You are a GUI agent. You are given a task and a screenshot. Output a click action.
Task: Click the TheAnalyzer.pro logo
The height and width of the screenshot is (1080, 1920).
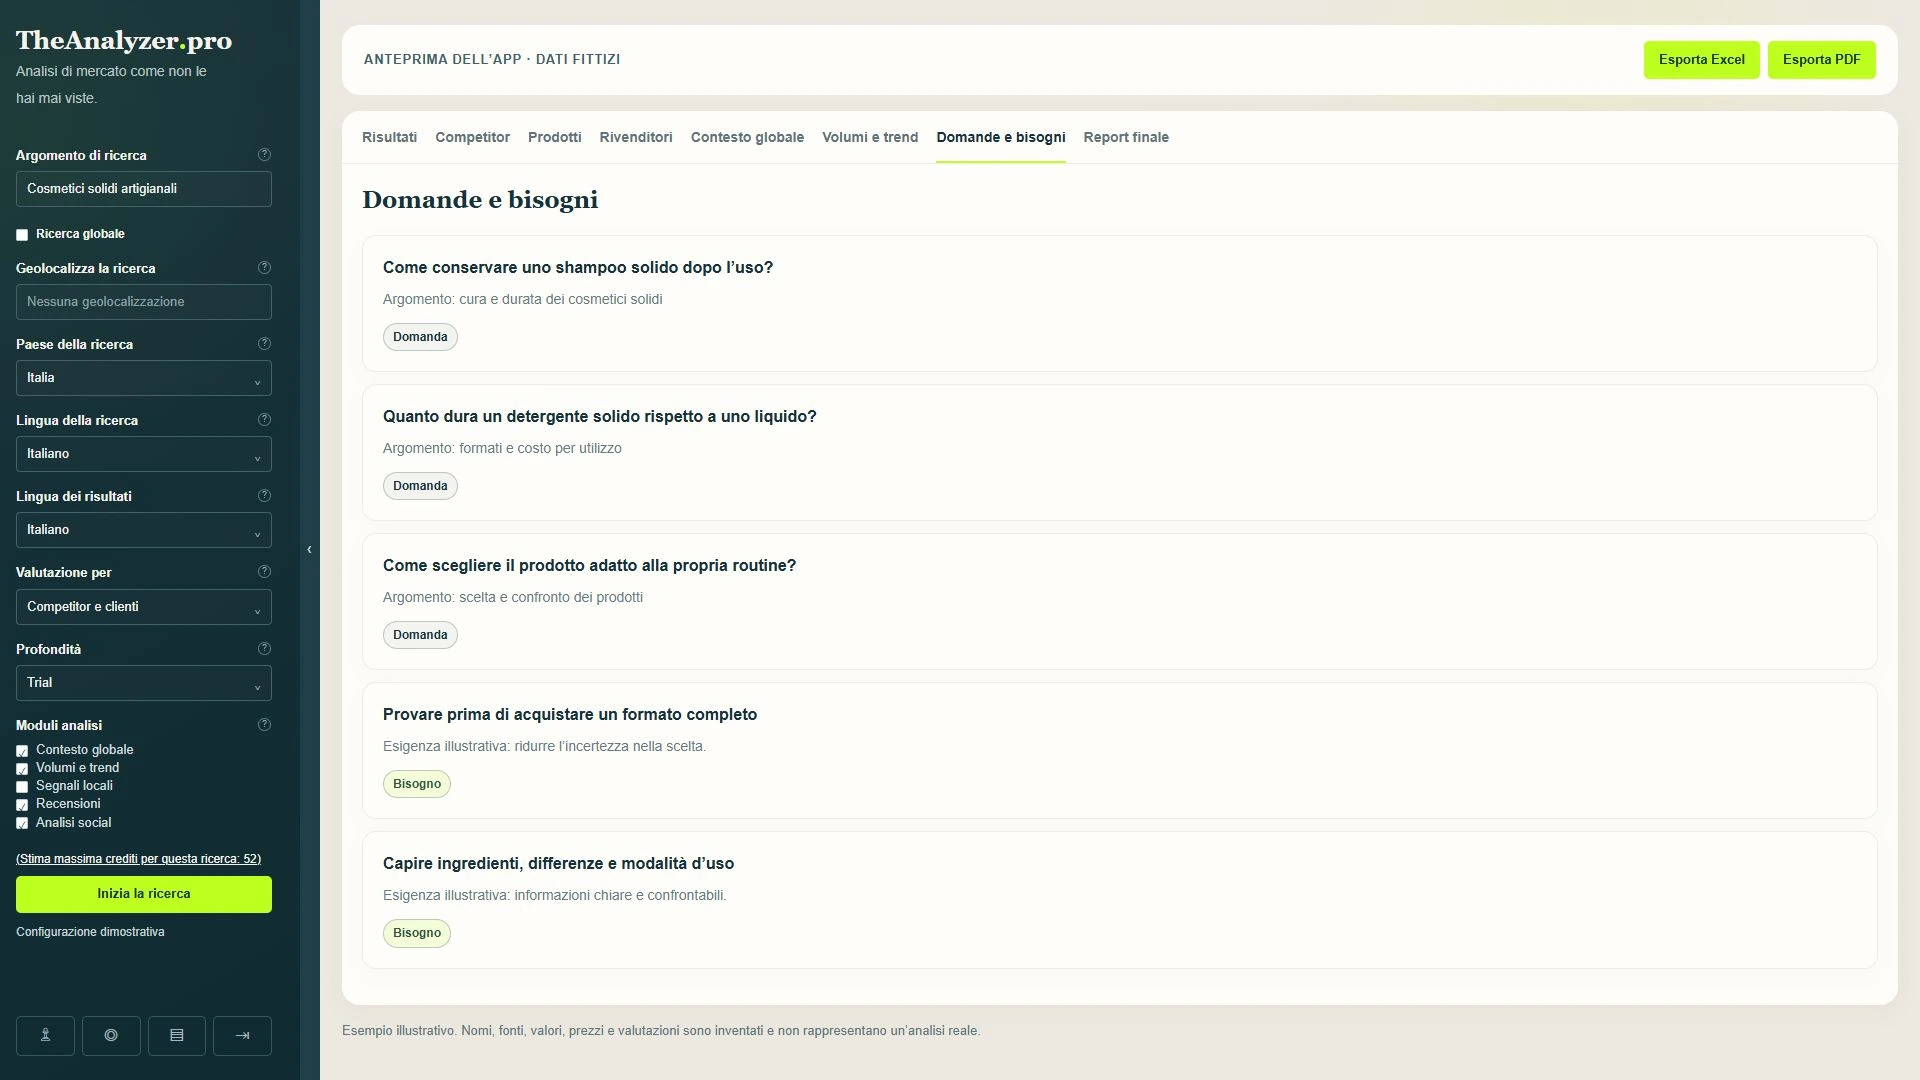[124, 41]
